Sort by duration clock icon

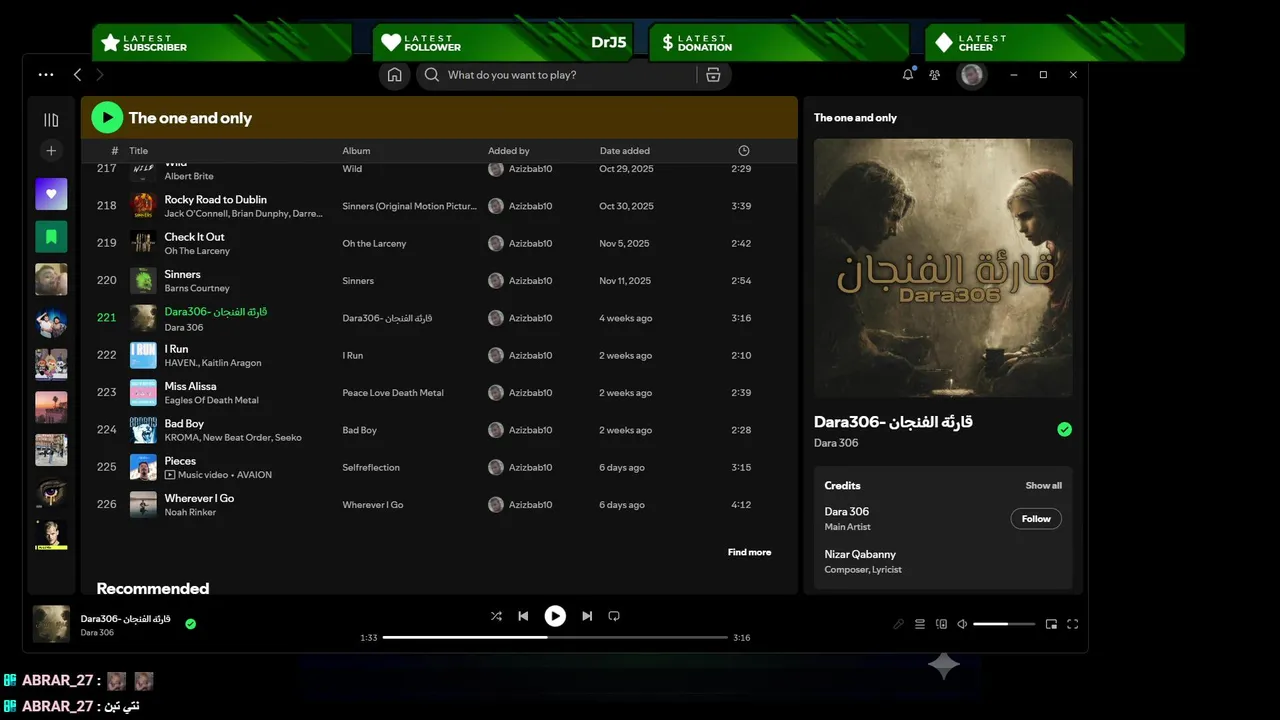click(743, 150)
